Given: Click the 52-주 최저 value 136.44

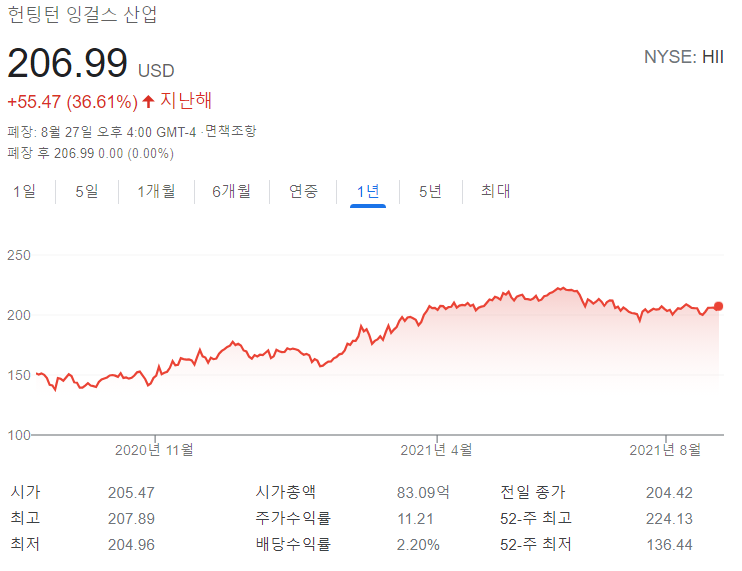Looking at the screenshot, I should pos(669,545).
